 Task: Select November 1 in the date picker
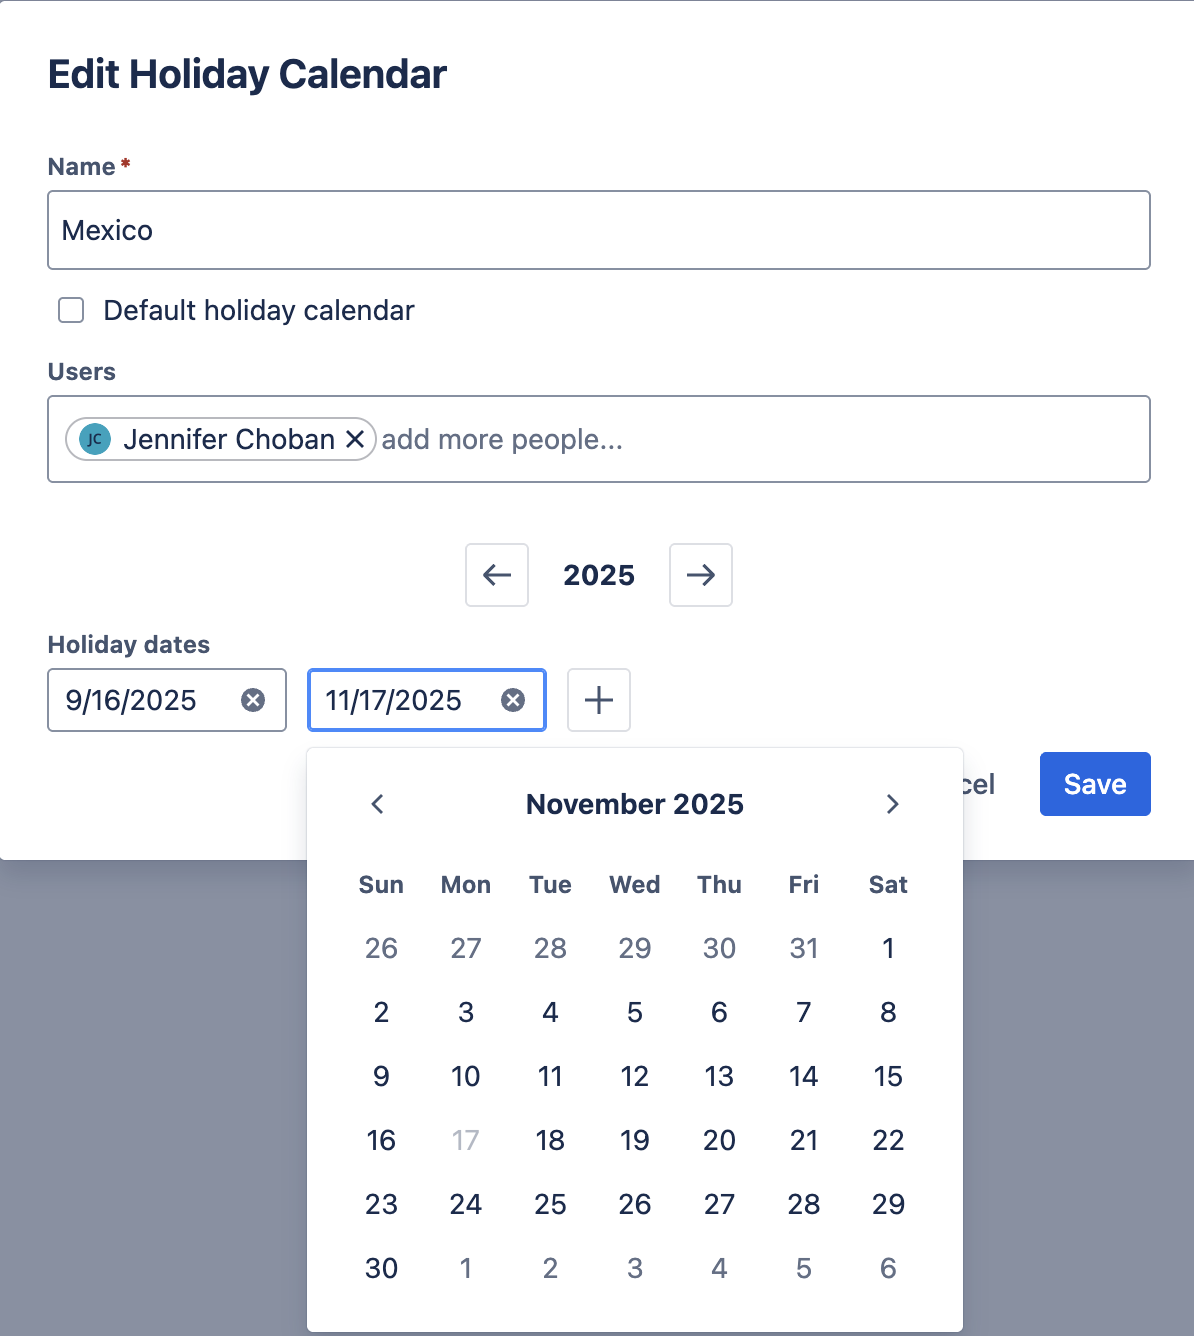[888, 948]
